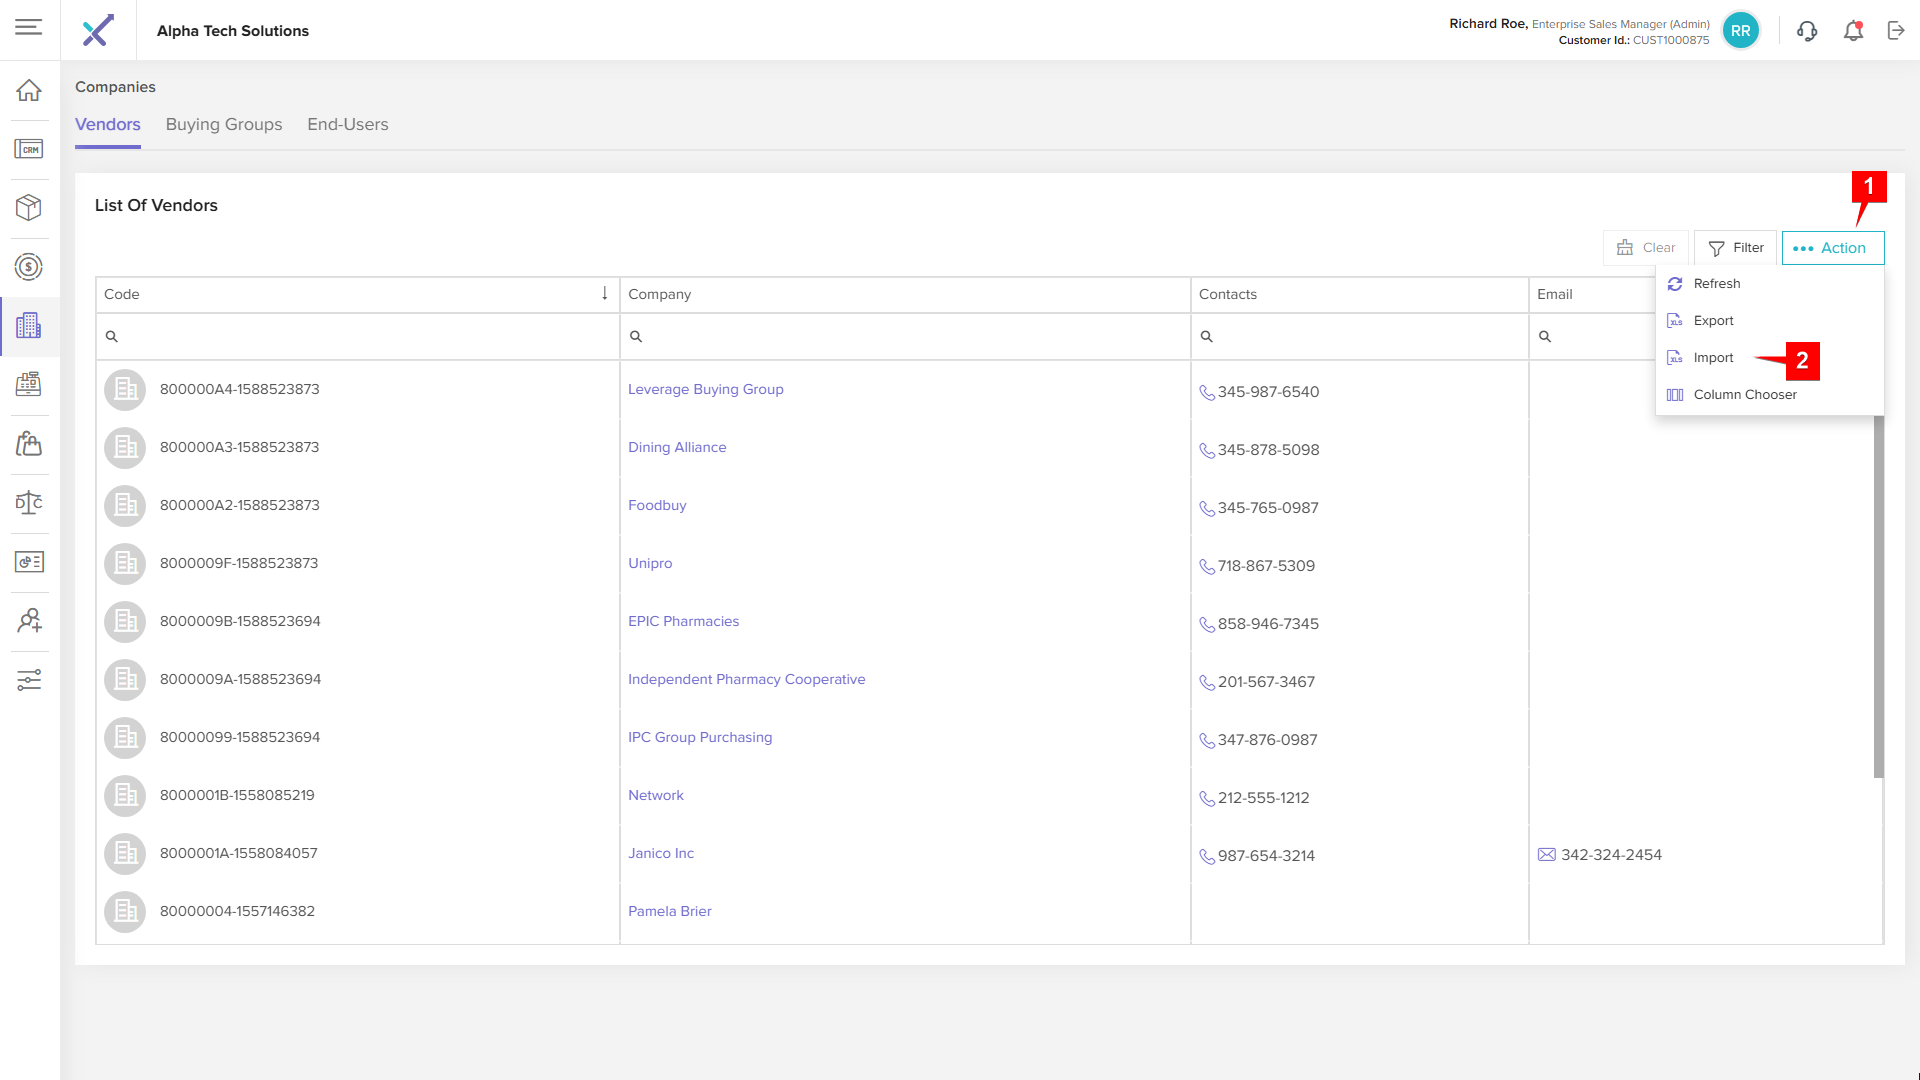Open RR user avatar menu
This screenshot has height=1080, width=1920.
(1740, 30)
